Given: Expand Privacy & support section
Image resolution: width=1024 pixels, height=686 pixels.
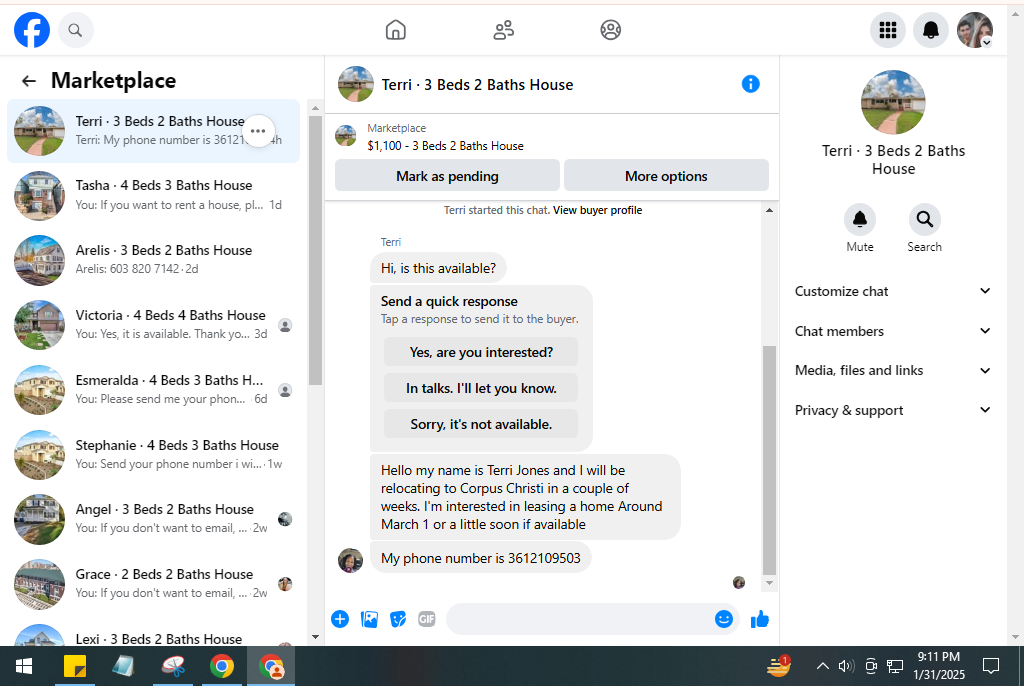Looking at the screenshot, I should (x=893, y=410).
